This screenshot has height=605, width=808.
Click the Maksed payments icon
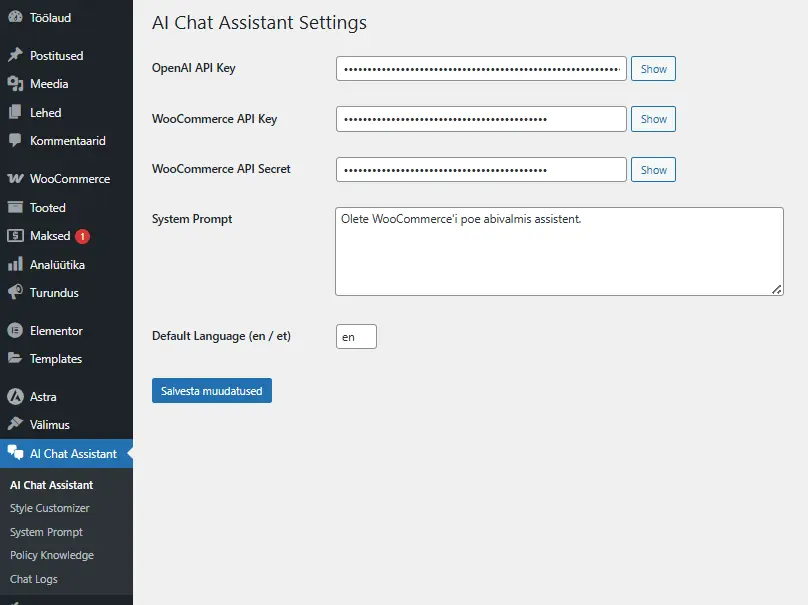pyautogui.click(x=15, y=236)
